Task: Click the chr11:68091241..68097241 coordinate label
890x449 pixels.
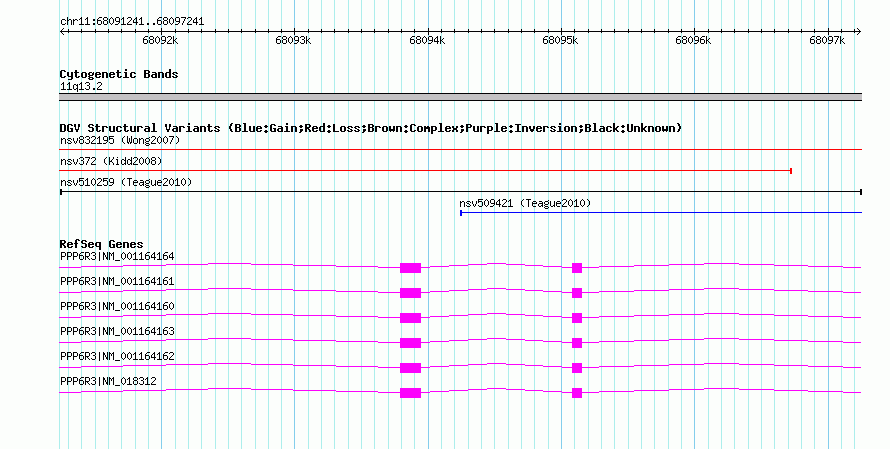Action: tap(132, 22)
